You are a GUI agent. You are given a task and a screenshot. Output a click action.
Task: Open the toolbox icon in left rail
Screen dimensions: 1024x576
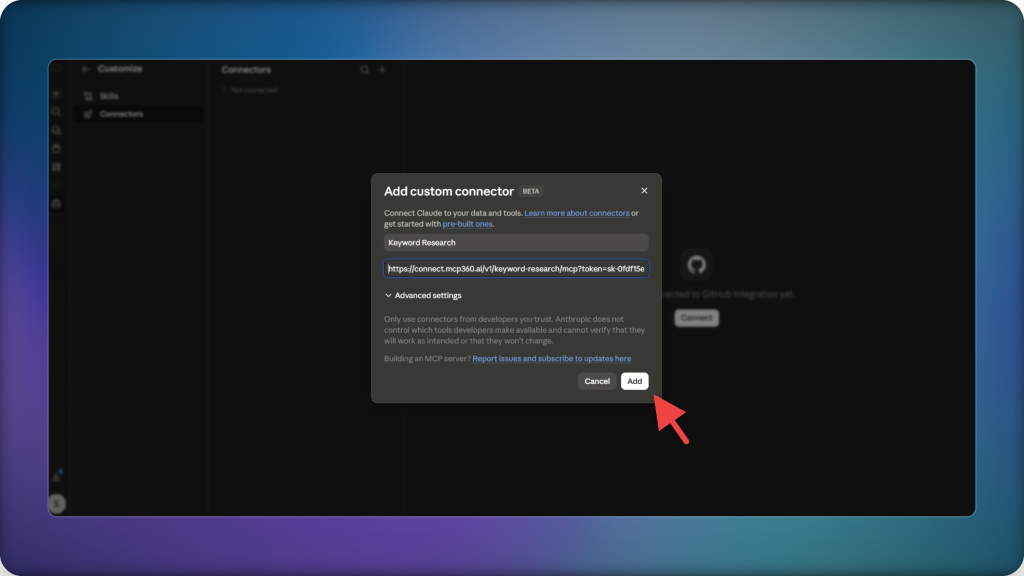tap(56, 204)
